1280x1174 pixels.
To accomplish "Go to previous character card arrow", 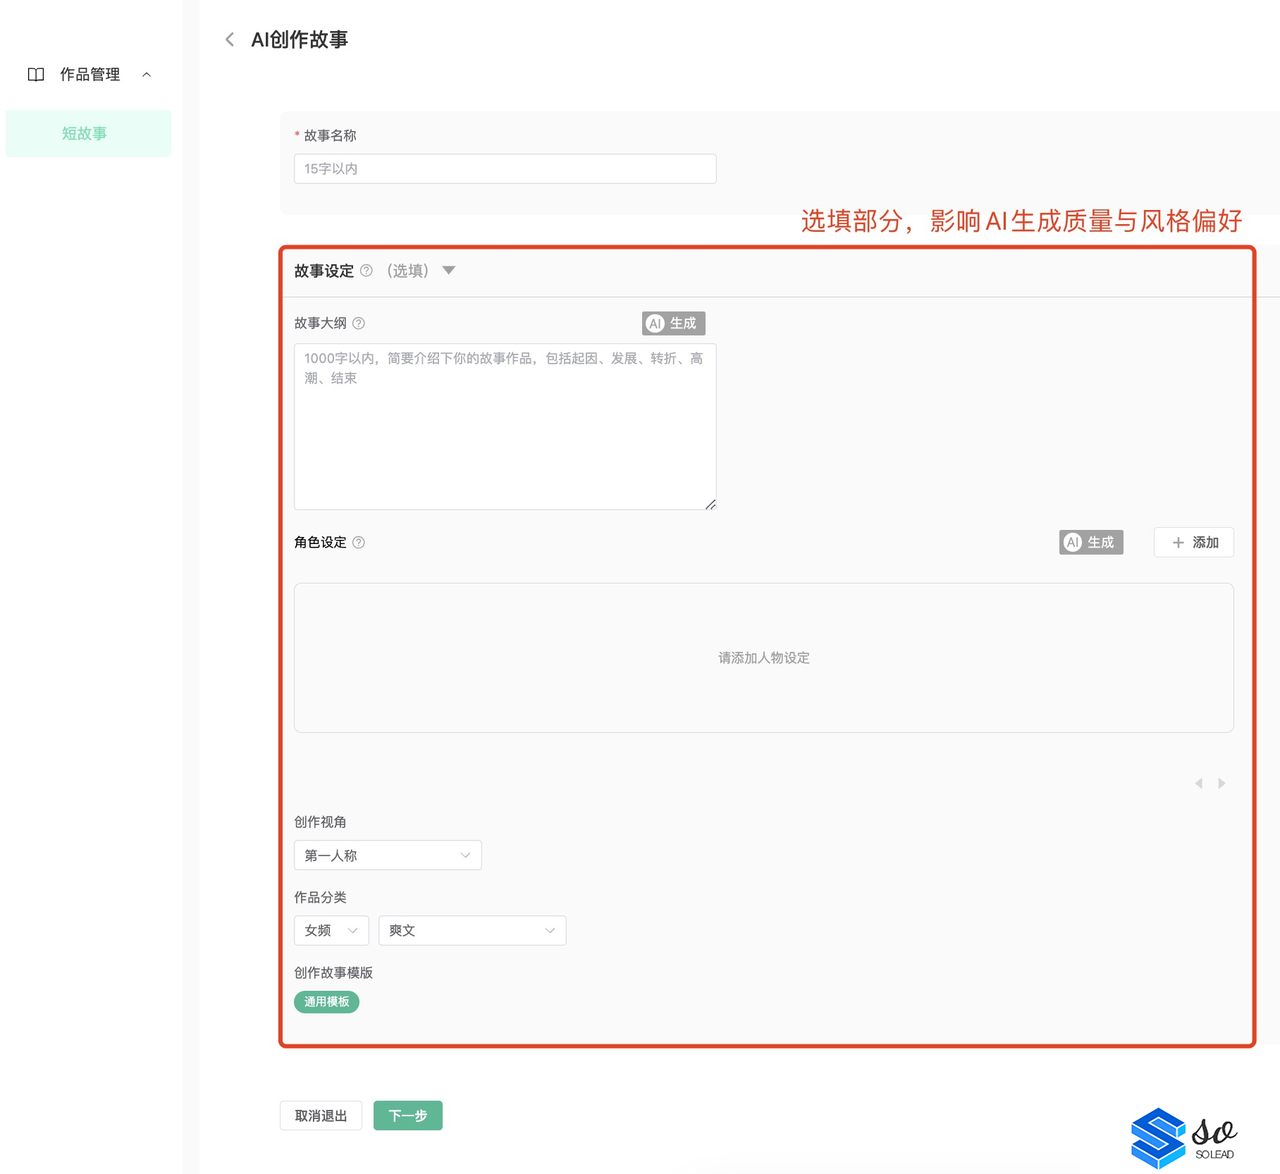I will point(1199,783).
